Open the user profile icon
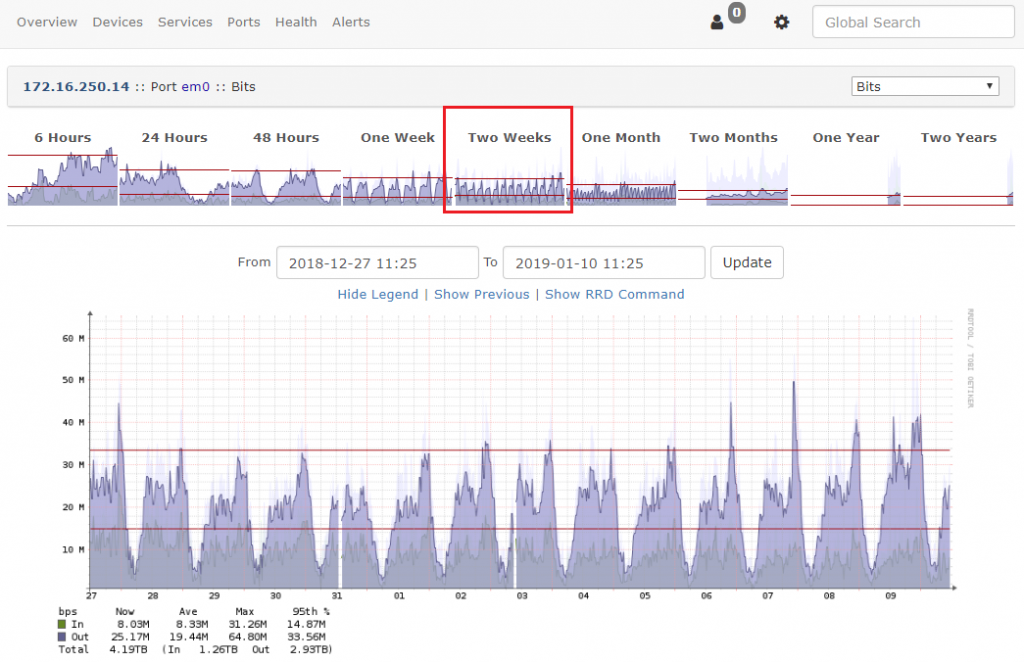This screenshot has height=662, width=1024. (x=716, y=22)
